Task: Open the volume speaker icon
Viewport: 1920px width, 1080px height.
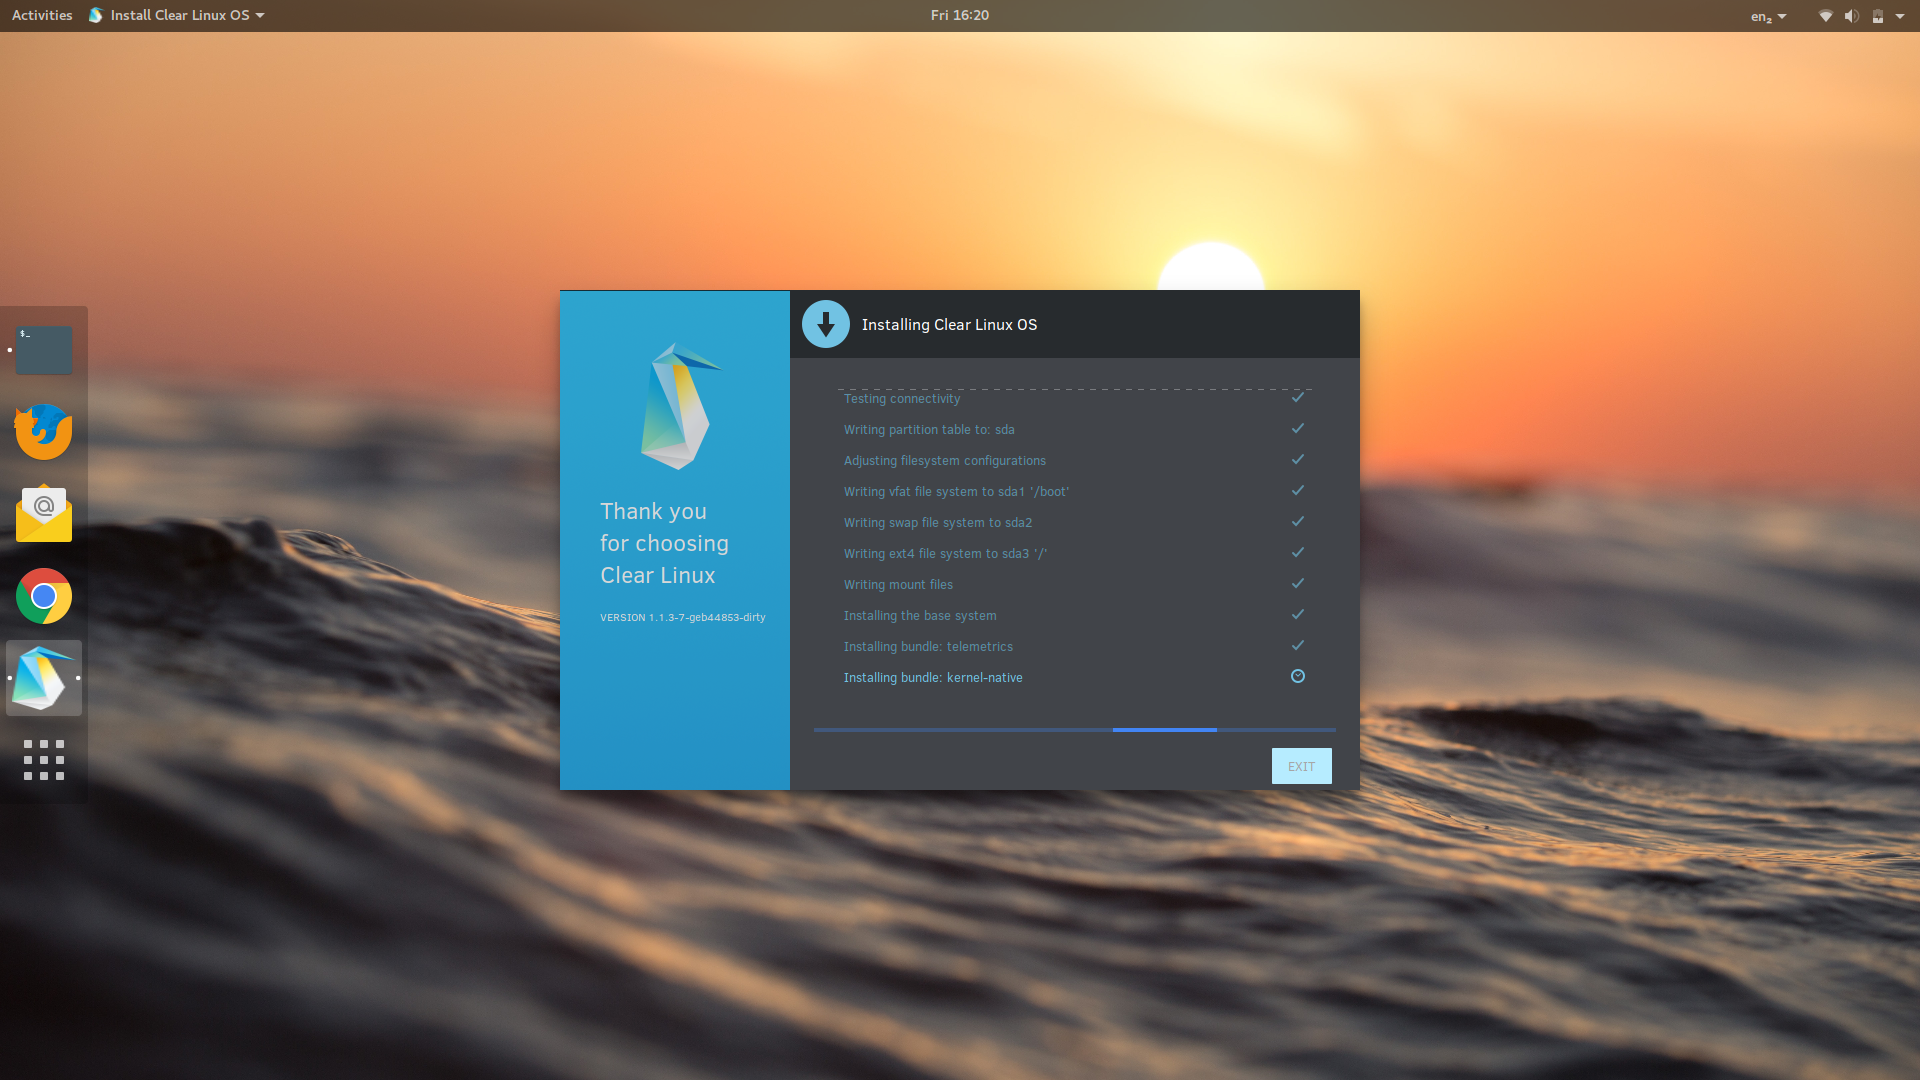Action: (x=1851, y=16)
